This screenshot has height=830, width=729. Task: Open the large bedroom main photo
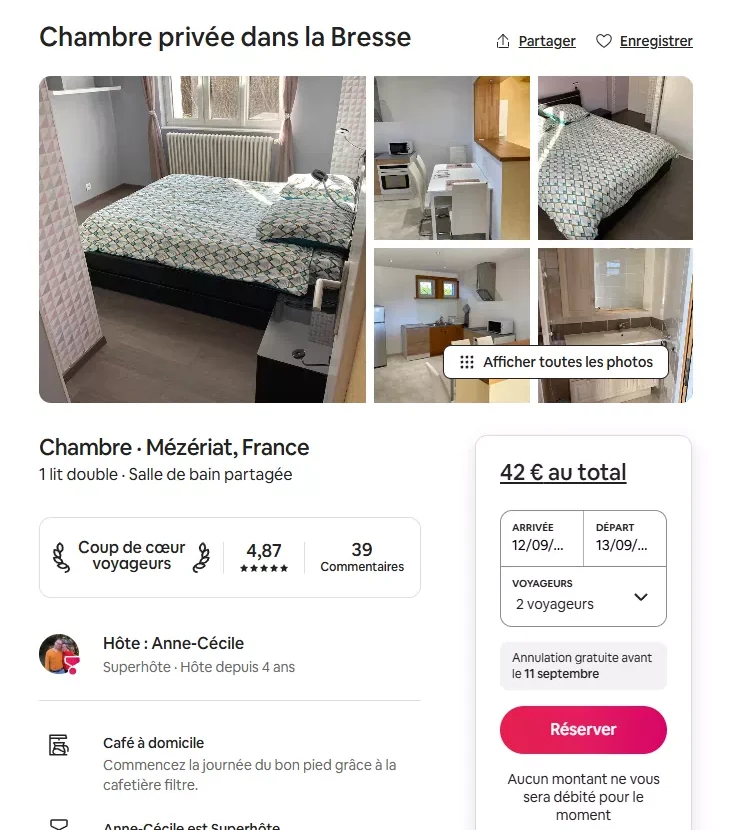click(x=202, y=239)
